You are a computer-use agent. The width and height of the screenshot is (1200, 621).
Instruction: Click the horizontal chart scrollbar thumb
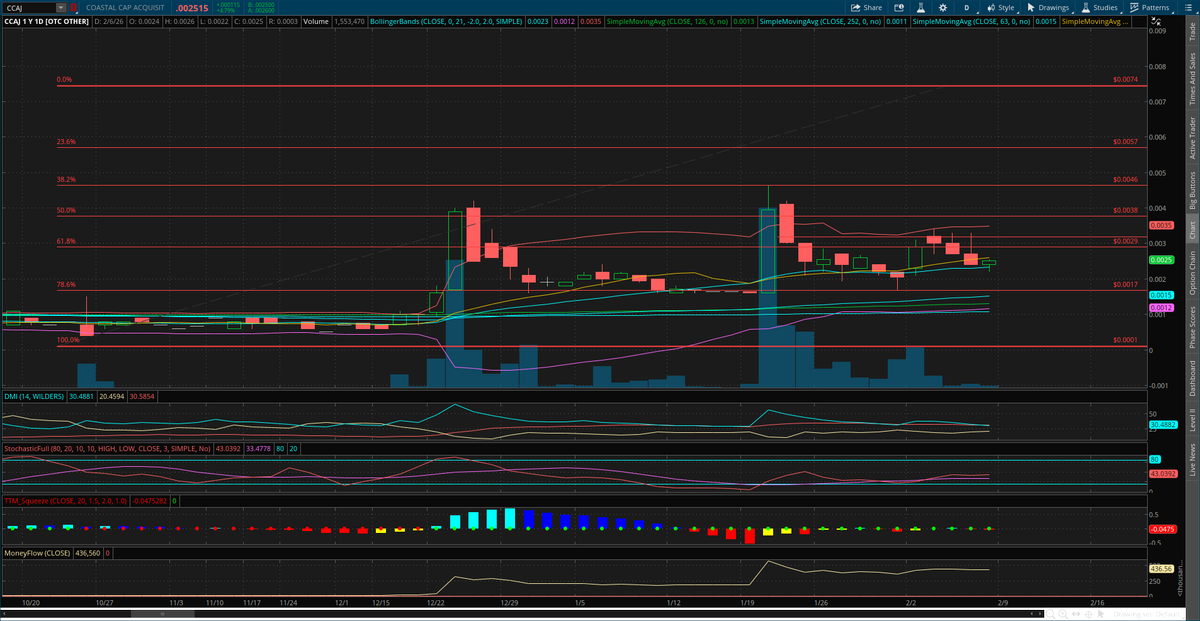pyautogui.click(x=163, y=614)
